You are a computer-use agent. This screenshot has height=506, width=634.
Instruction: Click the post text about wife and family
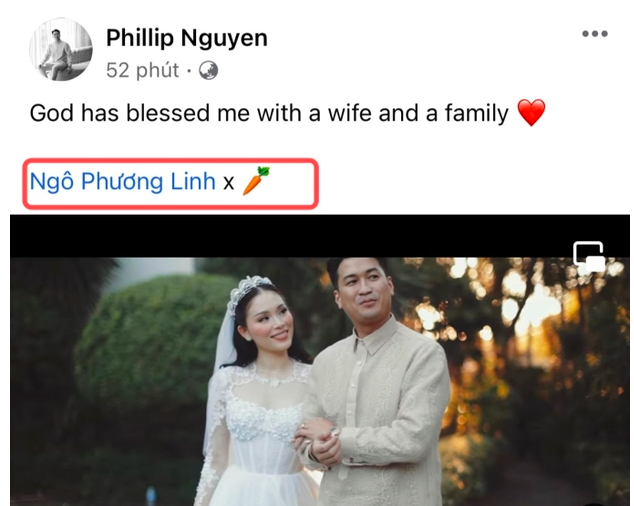click(x=269, y=113)
